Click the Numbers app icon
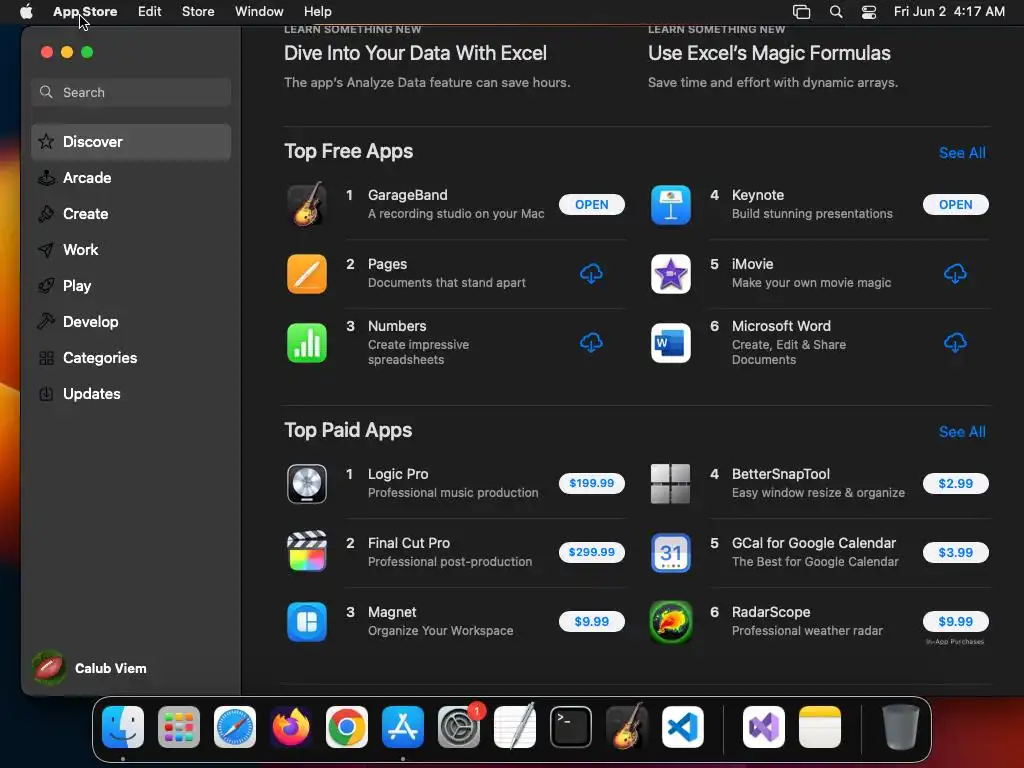This screenshot has width=1024, height=768. (x=306, y=343)
